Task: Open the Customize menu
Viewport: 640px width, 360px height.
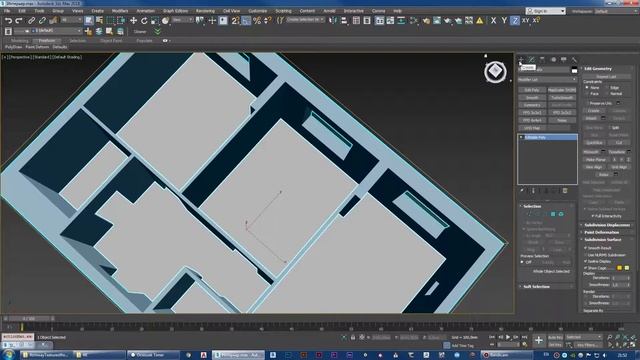Action: click(258, 11)
